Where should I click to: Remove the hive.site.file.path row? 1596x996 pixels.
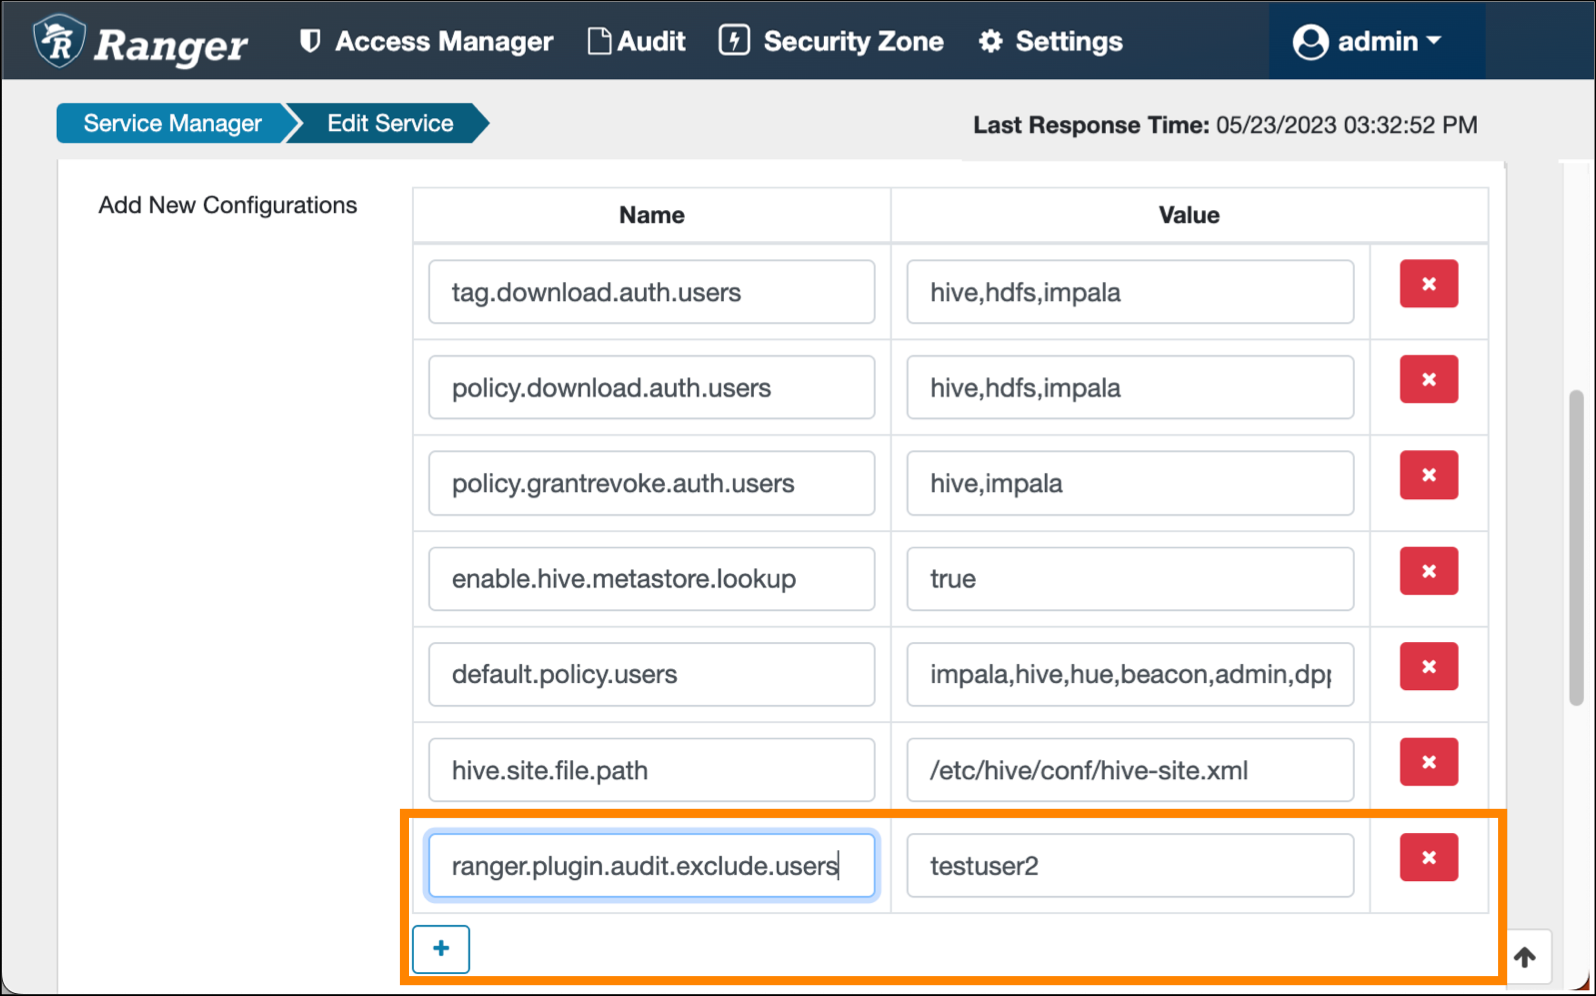1428,762
